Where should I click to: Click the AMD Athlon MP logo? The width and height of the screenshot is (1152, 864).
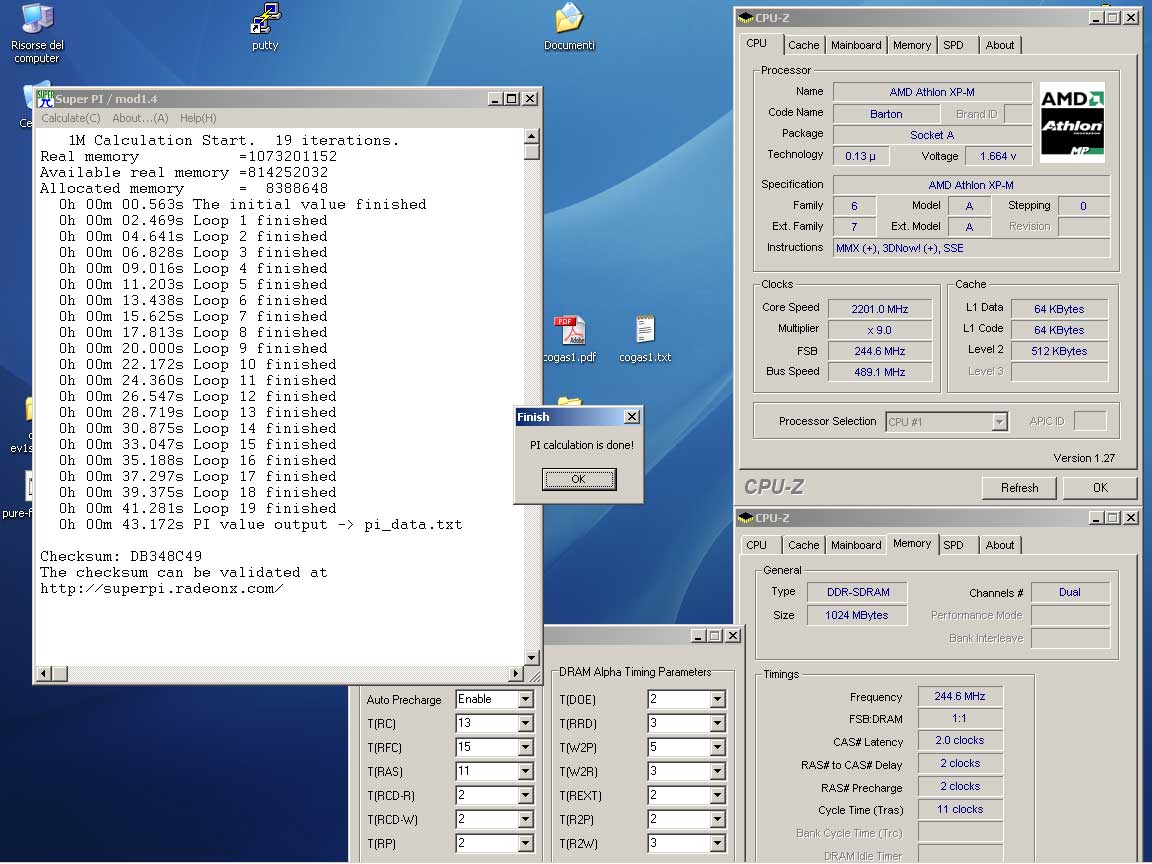(1072, 123)
